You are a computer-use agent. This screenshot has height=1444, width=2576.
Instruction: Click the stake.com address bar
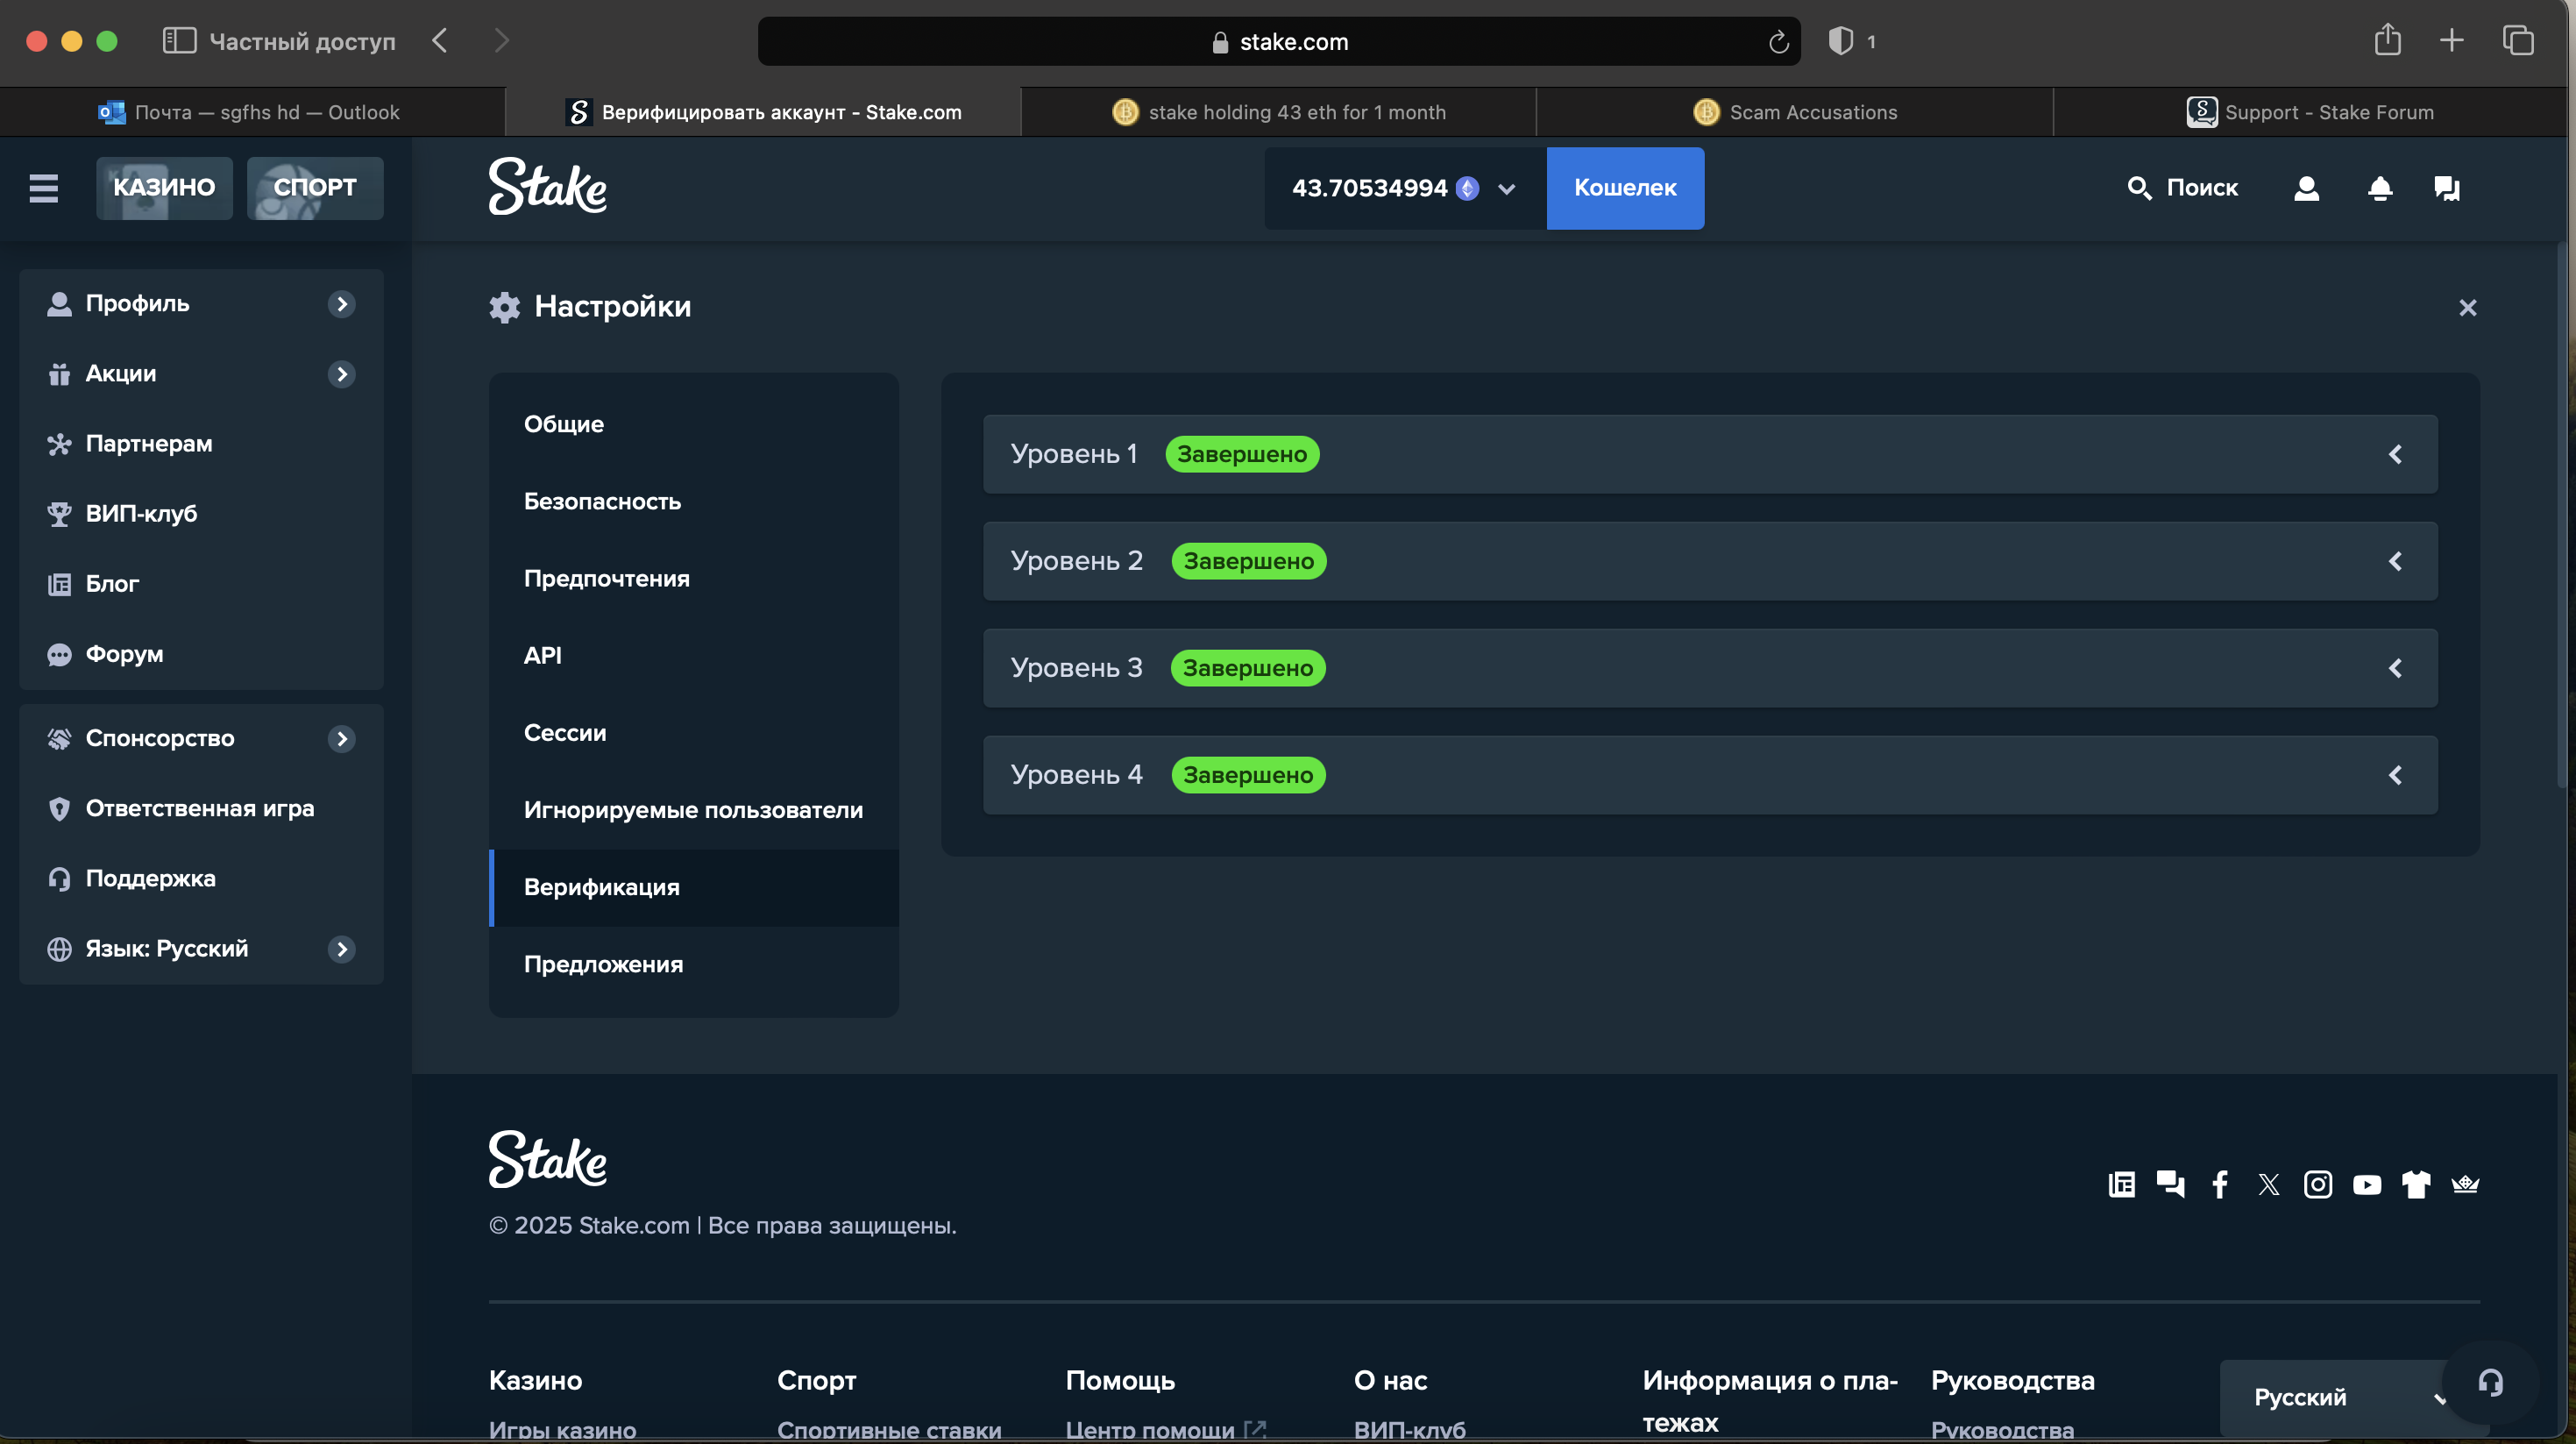pos(1279,41)
